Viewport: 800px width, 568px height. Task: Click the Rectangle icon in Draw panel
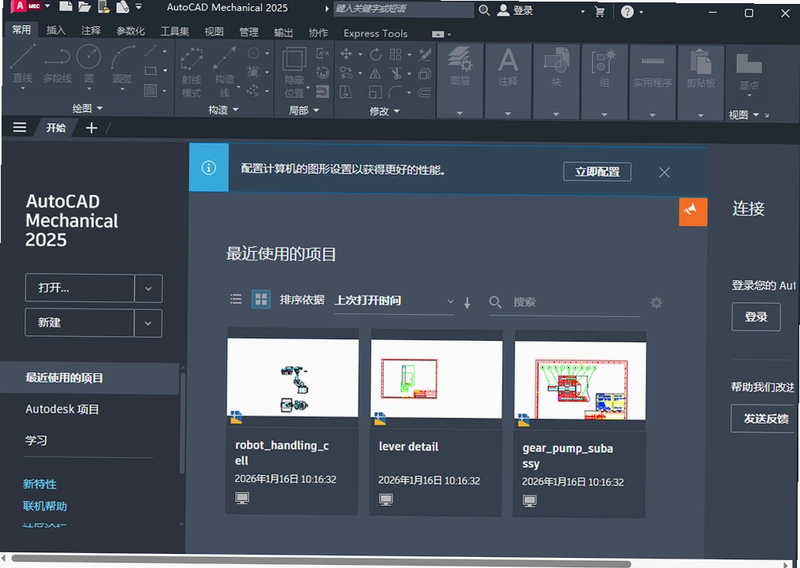click(x=150, y=70)
